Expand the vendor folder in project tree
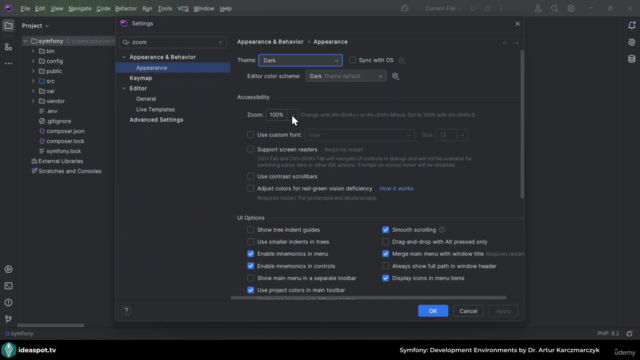 (x=33, y=101)
